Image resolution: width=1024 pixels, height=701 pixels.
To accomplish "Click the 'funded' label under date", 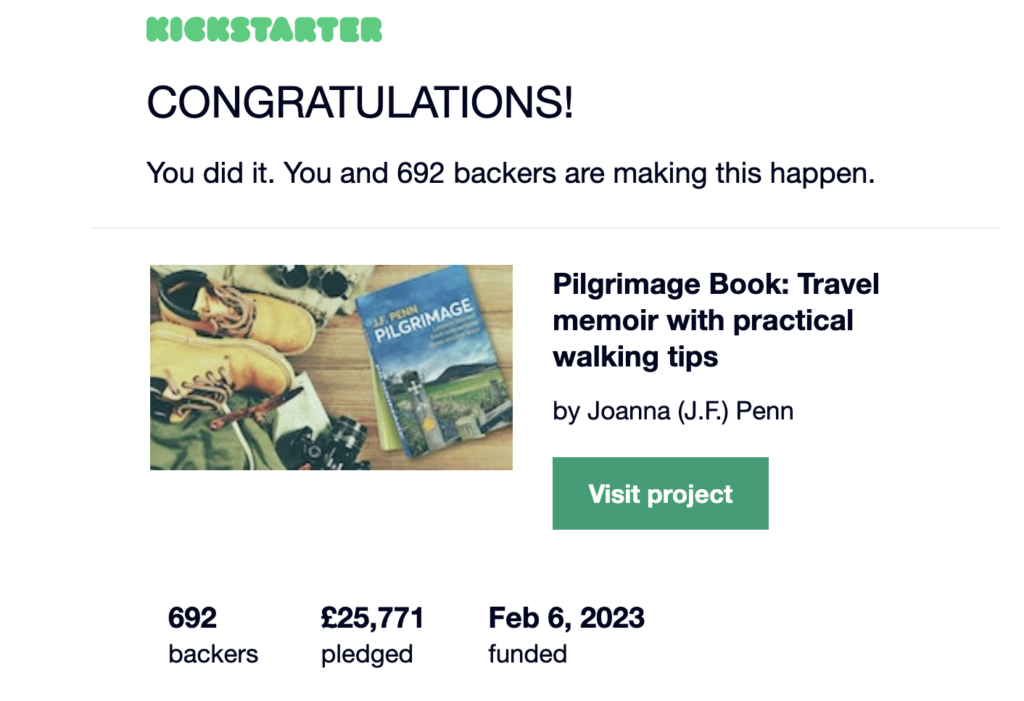I will (528, 654).
